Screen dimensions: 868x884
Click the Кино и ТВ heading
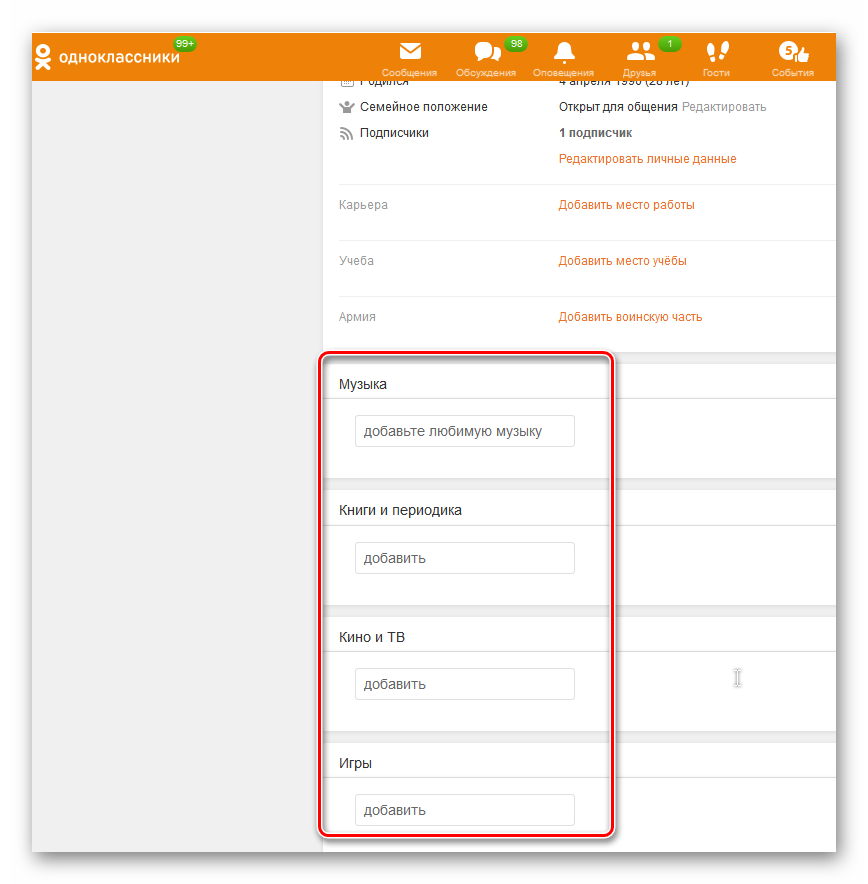tap(371, 637)
